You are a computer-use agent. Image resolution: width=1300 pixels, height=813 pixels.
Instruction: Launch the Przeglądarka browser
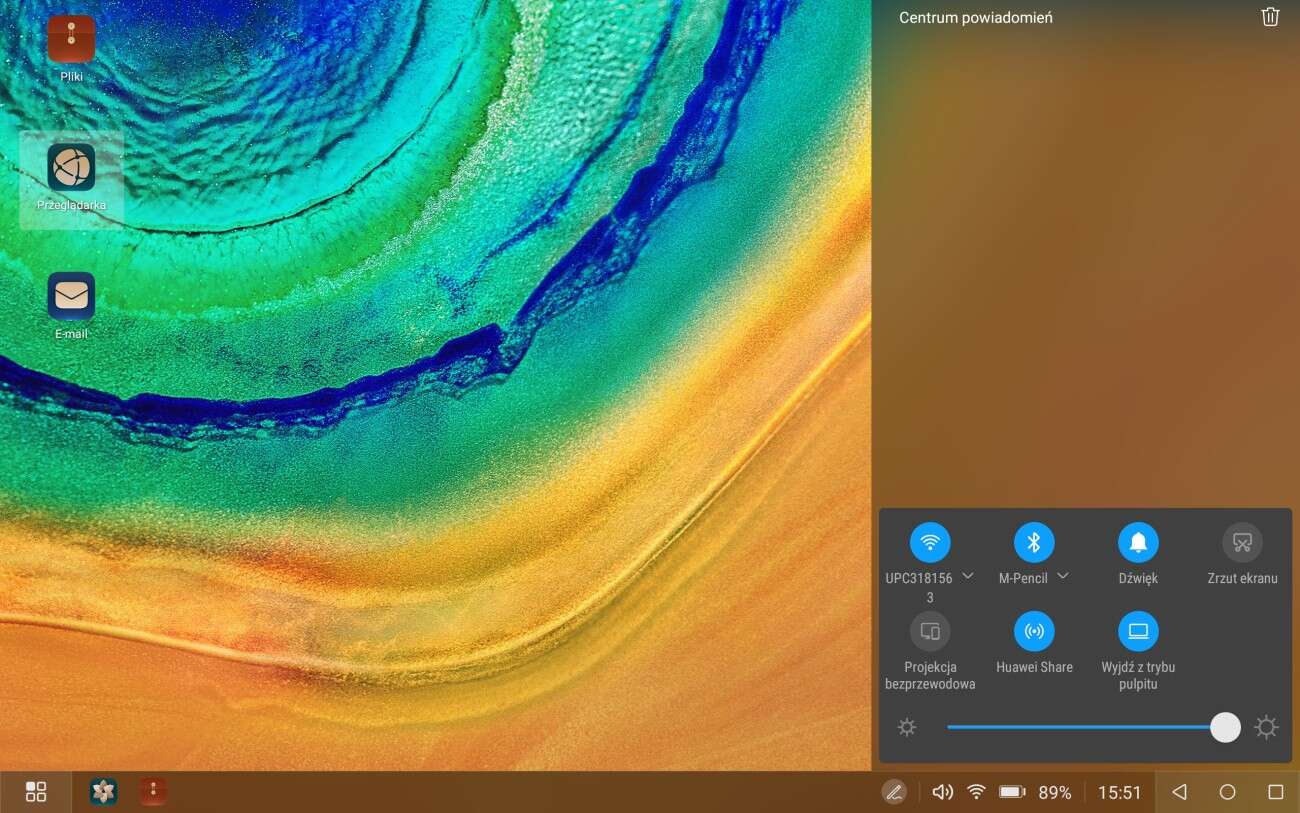[70, 165]
